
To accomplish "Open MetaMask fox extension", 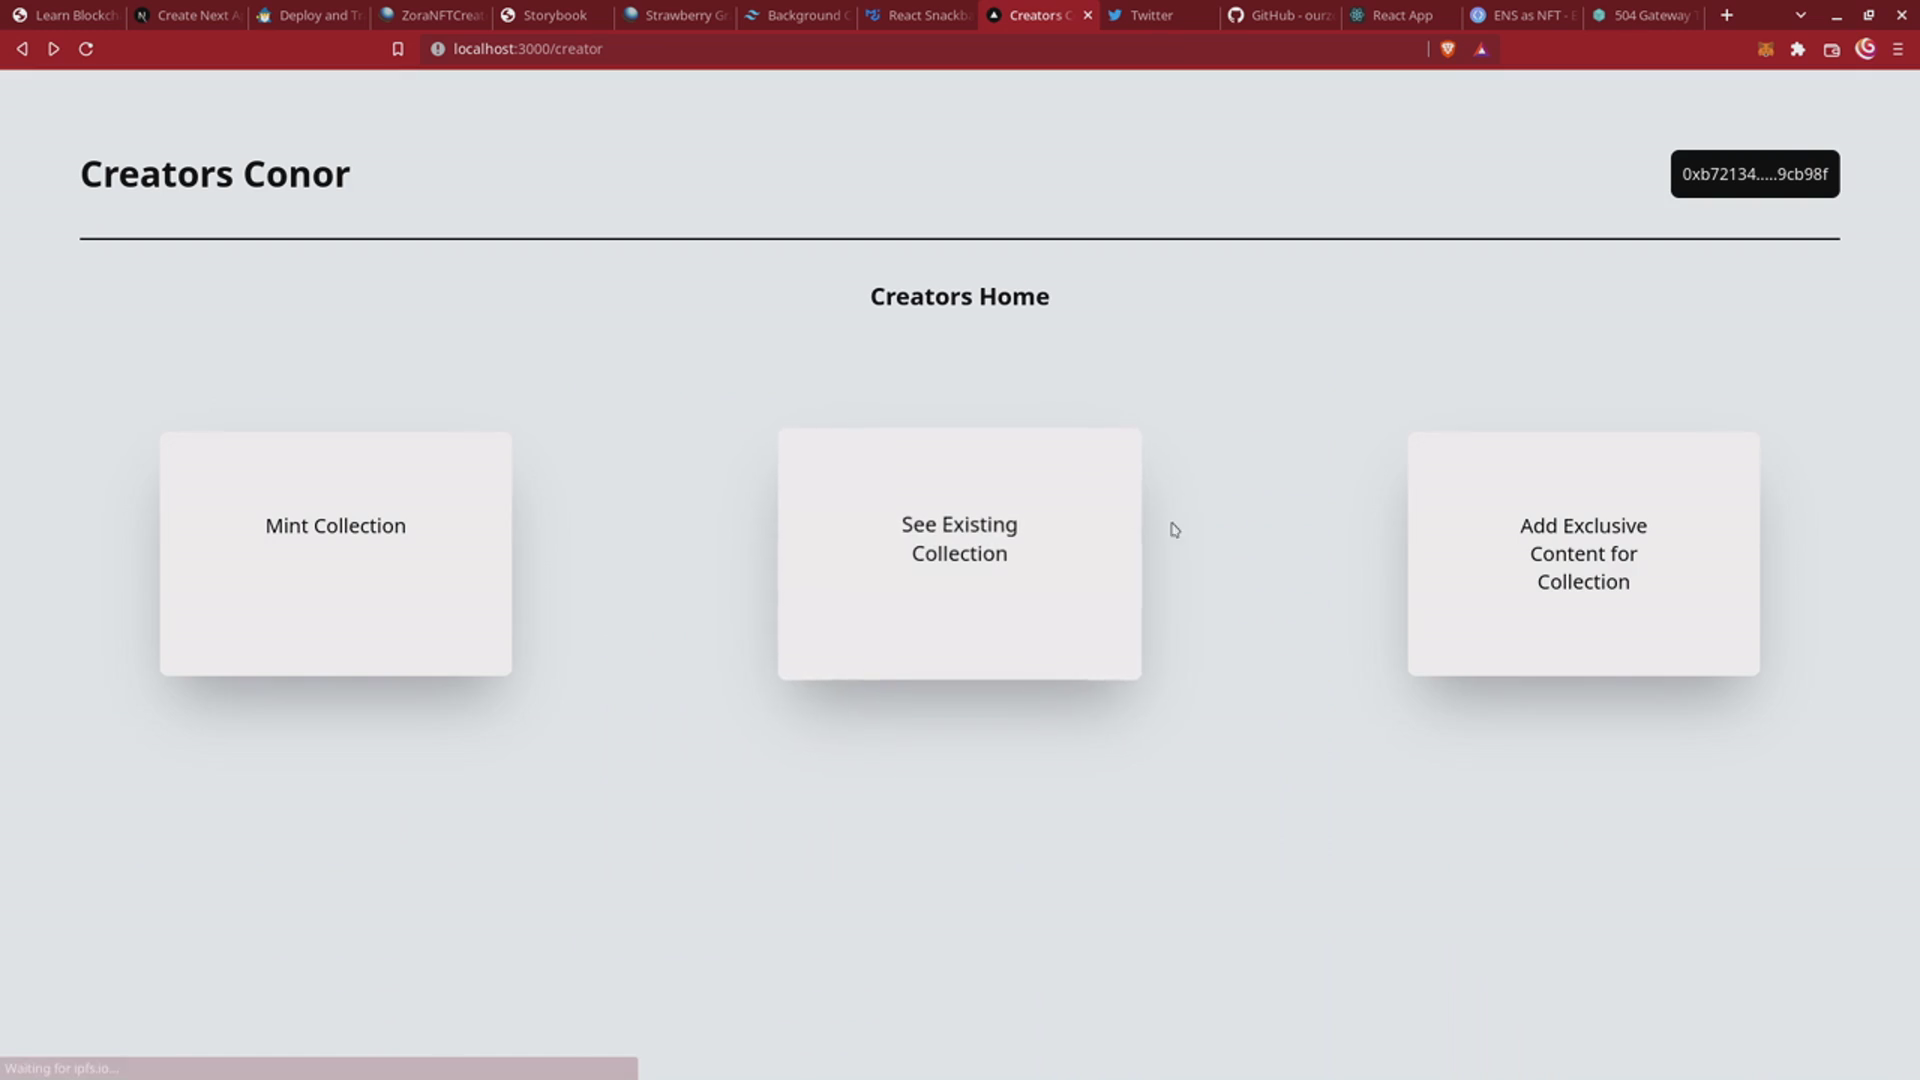I will 1766,49.
